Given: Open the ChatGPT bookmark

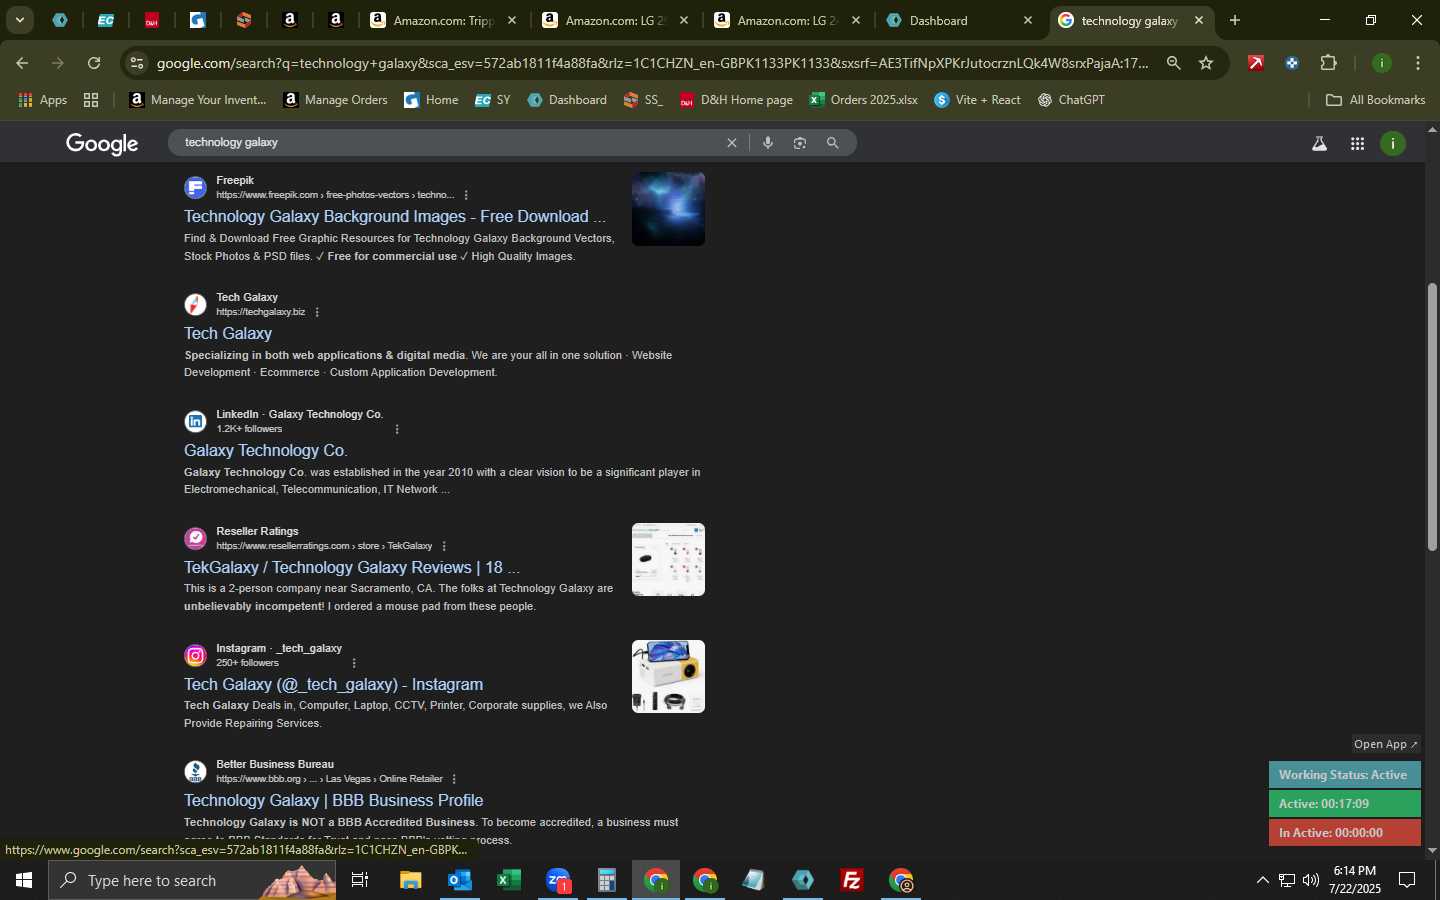Looking at the screenshot, I should 1071,100.
